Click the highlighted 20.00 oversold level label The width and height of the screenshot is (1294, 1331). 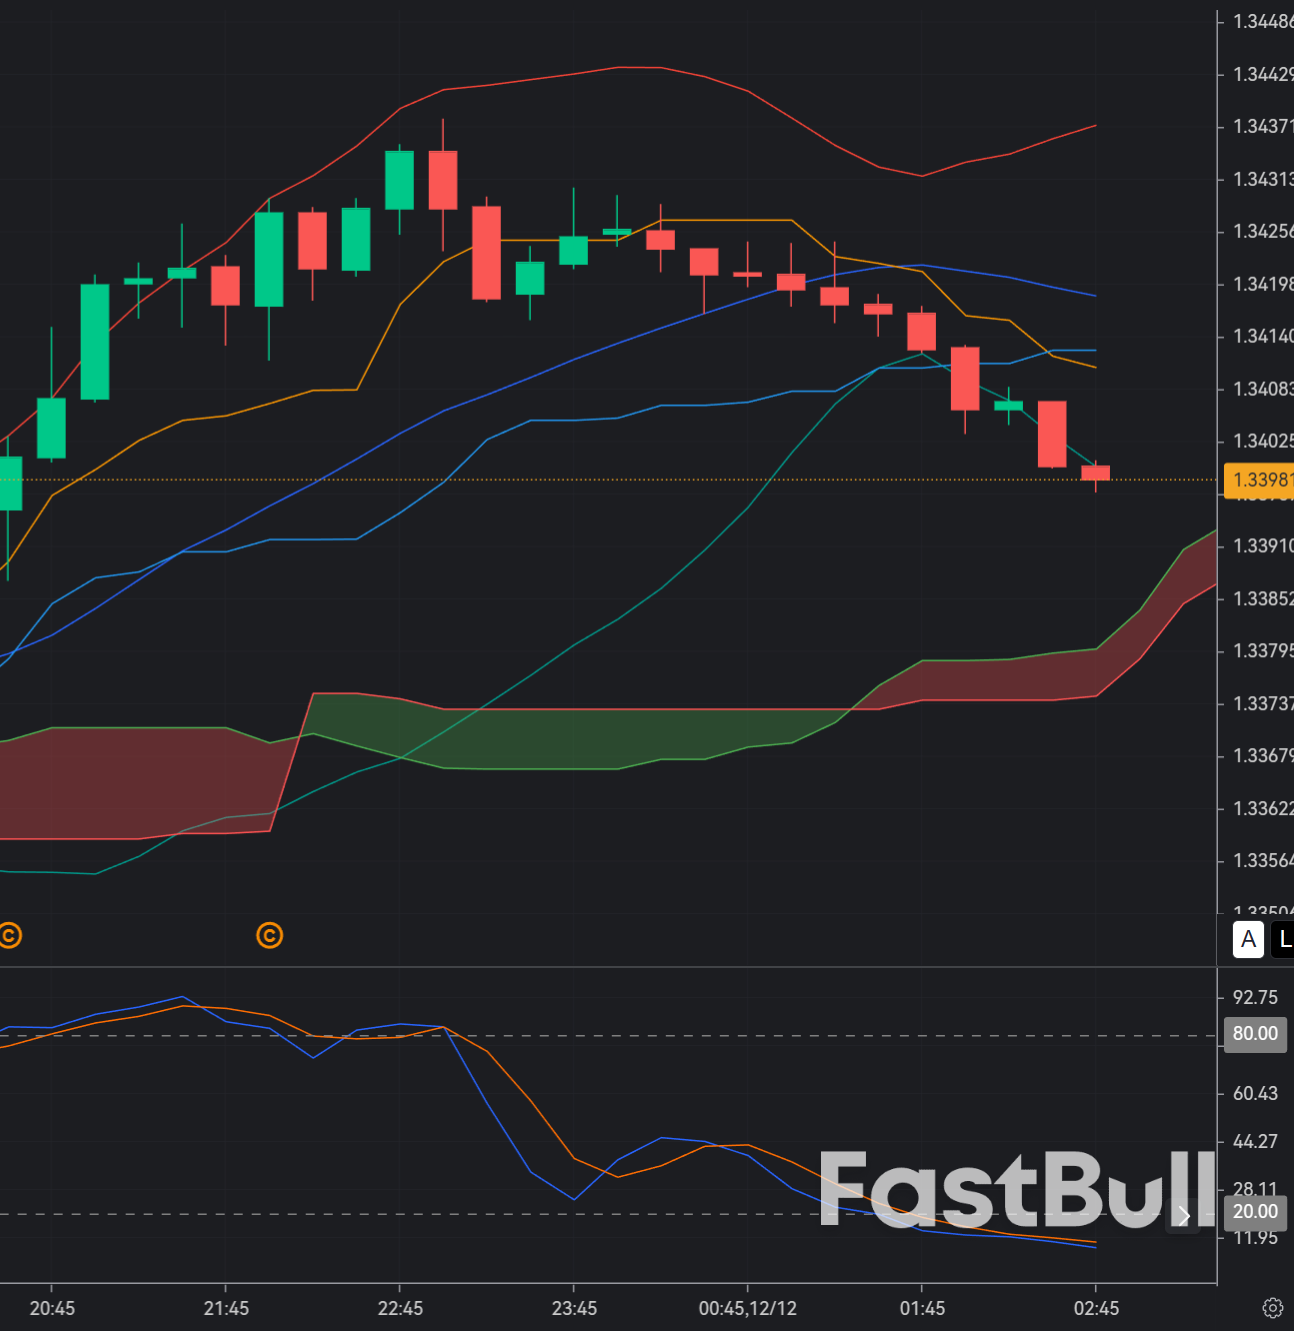click(x=1255, y=1212)
